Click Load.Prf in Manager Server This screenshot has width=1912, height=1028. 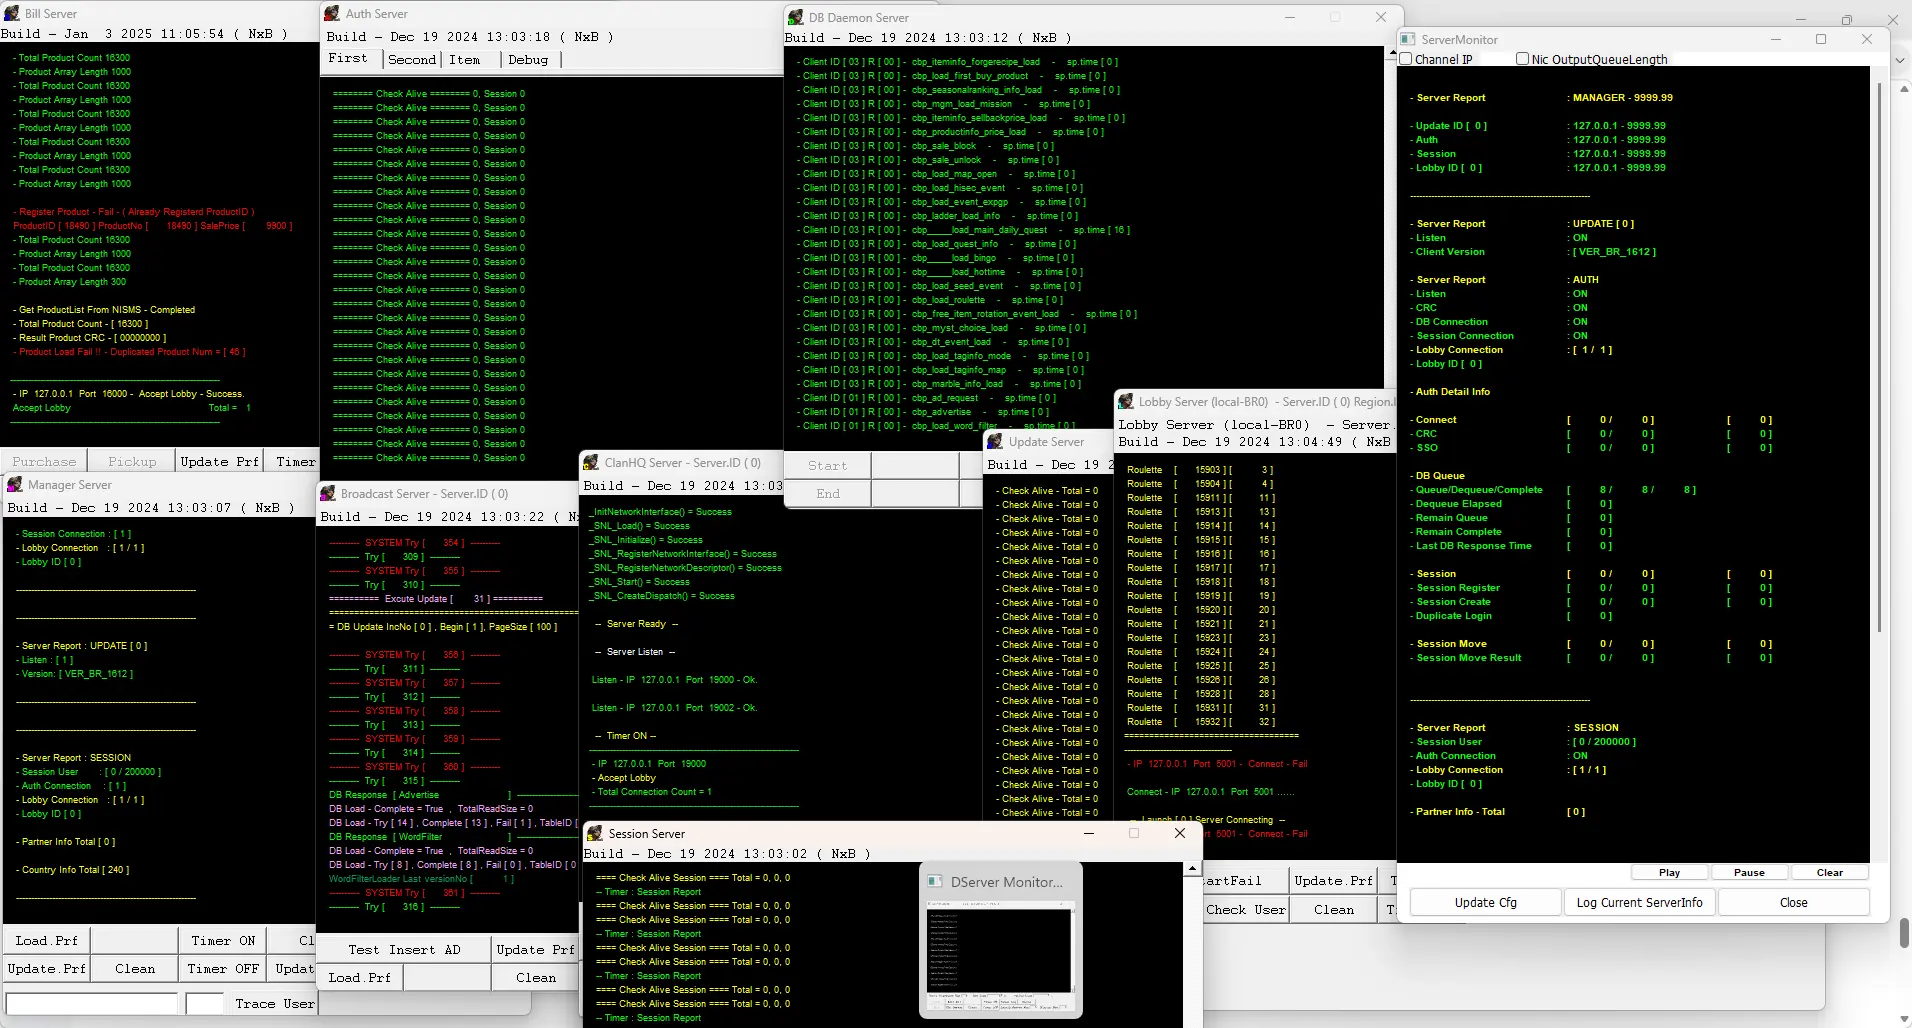(46, 940)
